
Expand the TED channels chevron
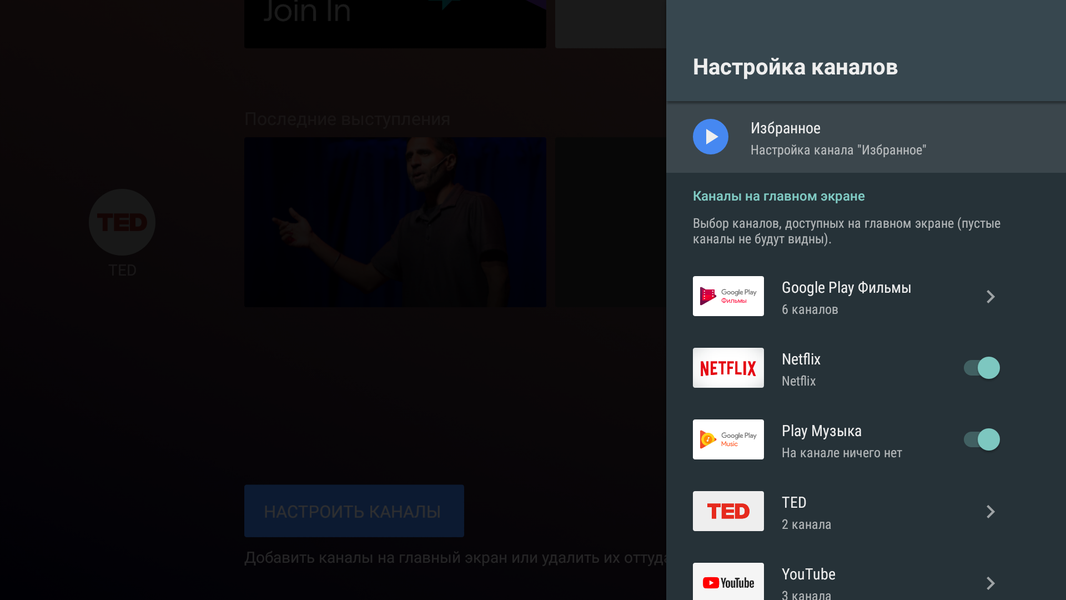coord(991,512)
